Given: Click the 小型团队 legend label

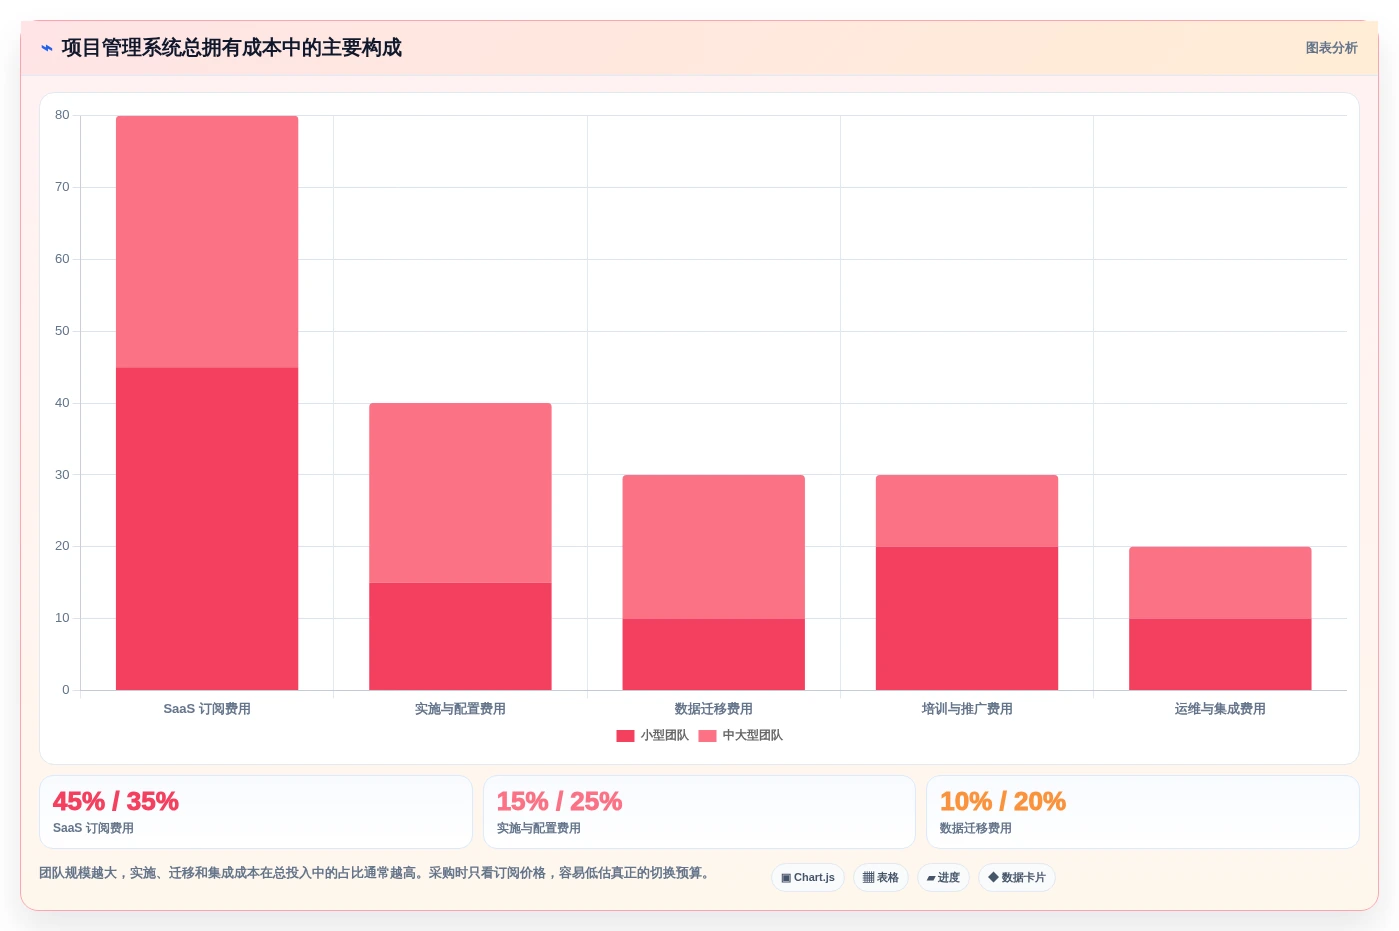Looking at the screenshot, I should (x=665, y=736).
